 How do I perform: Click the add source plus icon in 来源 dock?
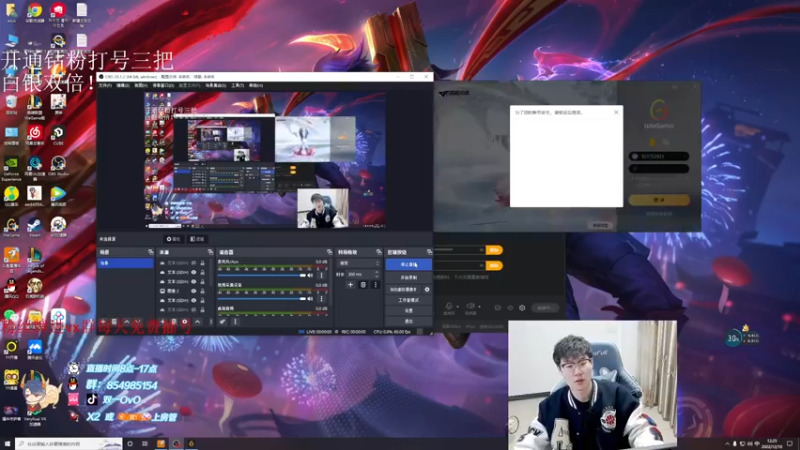(x=163, y=321)
